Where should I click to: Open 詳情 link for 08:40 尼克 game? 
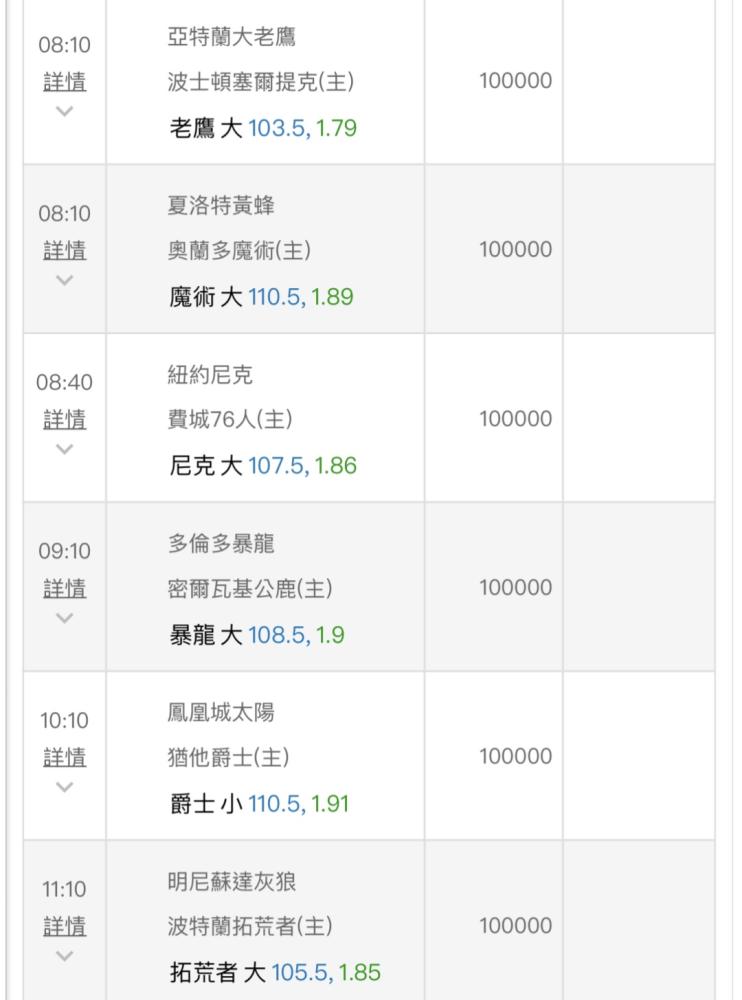tap(64, 420)
